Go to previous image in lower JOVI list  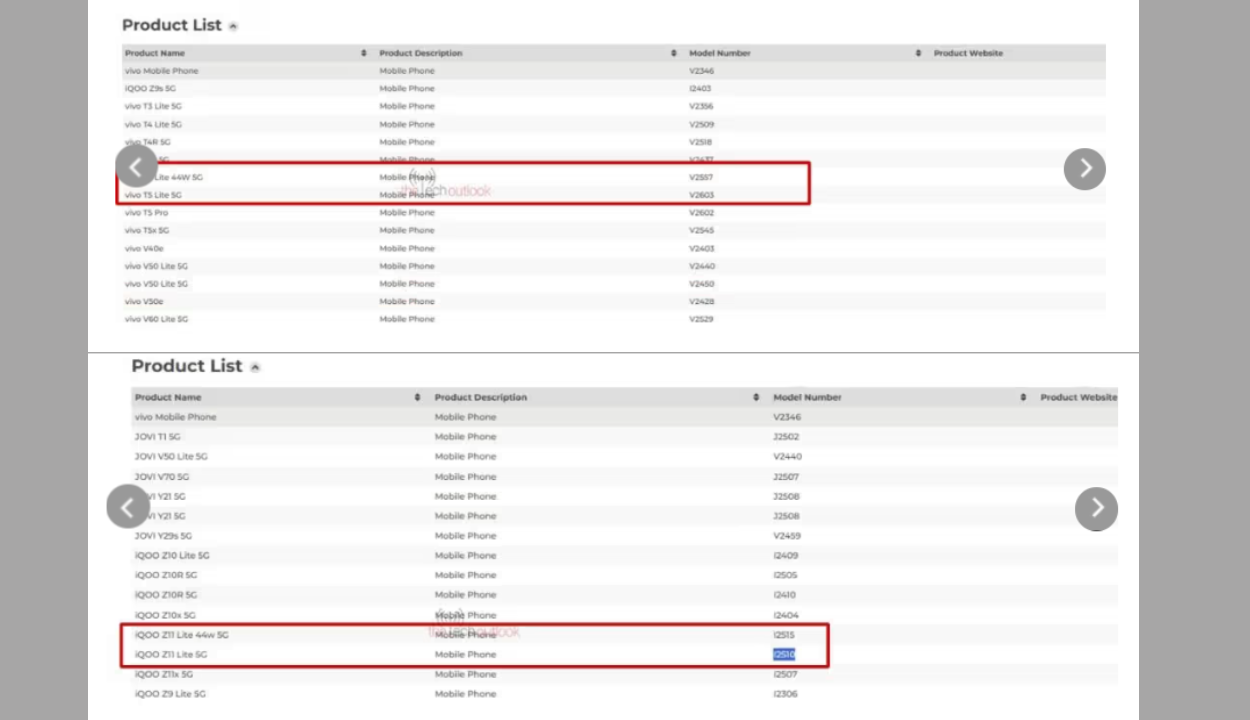click(x=128, y=508)
